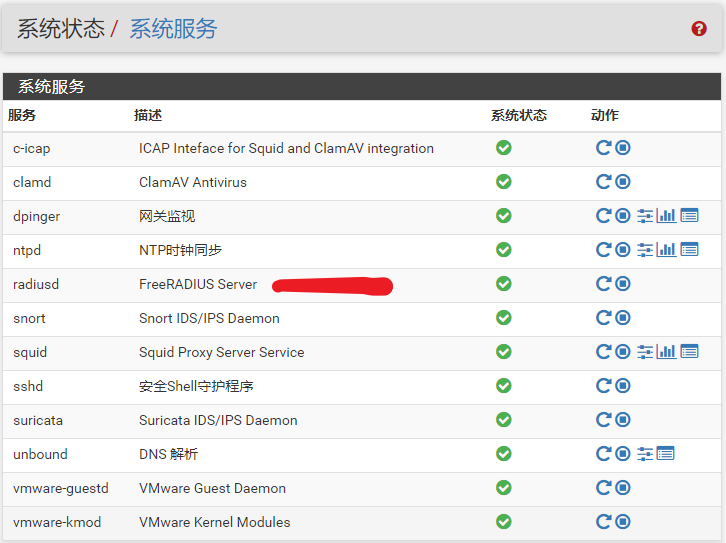View ntpd related log entries icon

tap(689, 250)
